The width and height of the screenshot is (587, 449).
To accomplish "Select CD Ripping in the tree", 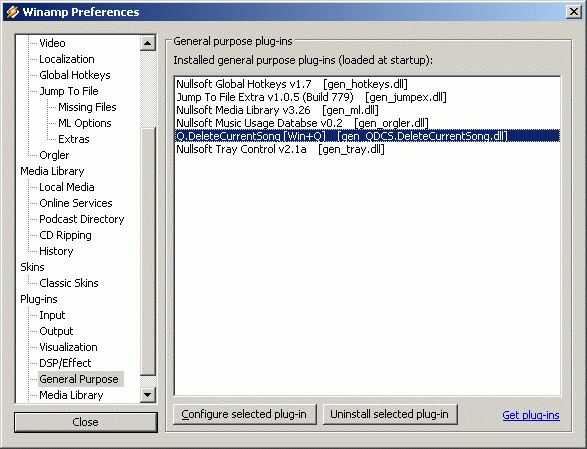I will [66, 235].
